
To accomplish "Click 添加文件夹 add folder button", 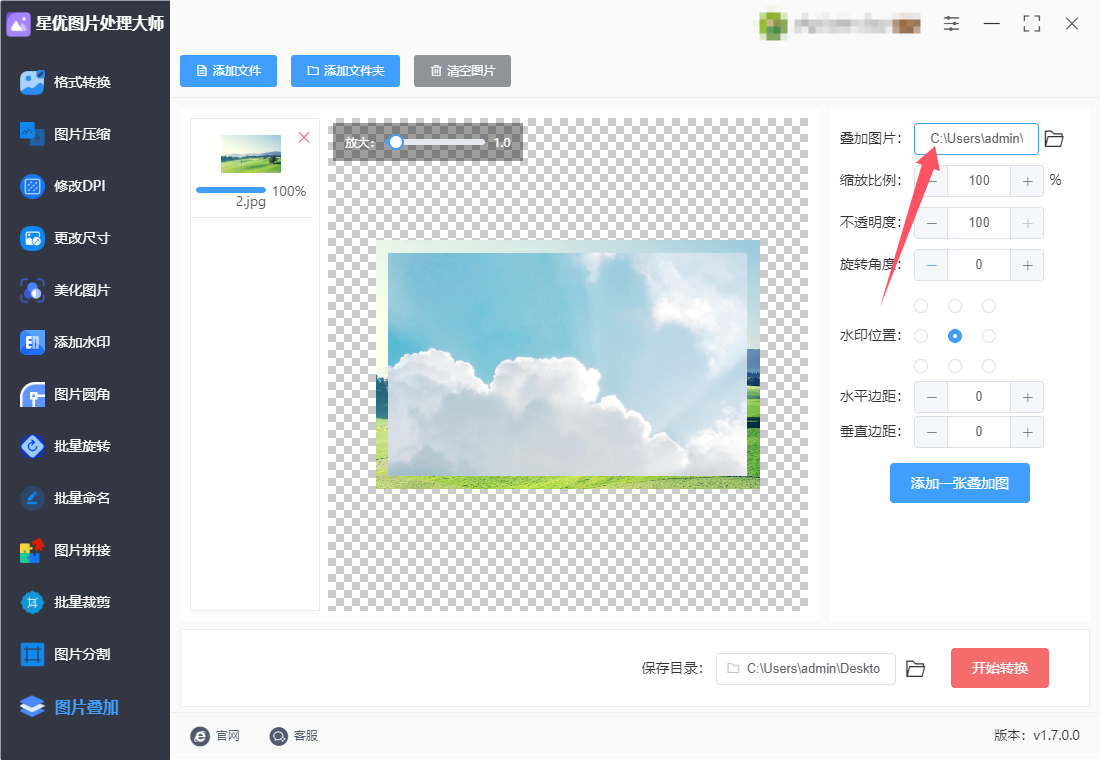I will point(345,71).
